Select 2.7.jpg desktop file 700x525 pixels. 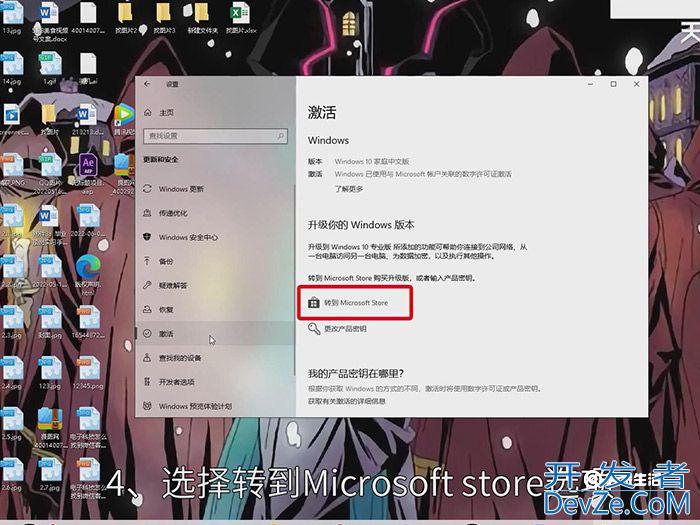(50, 475)
